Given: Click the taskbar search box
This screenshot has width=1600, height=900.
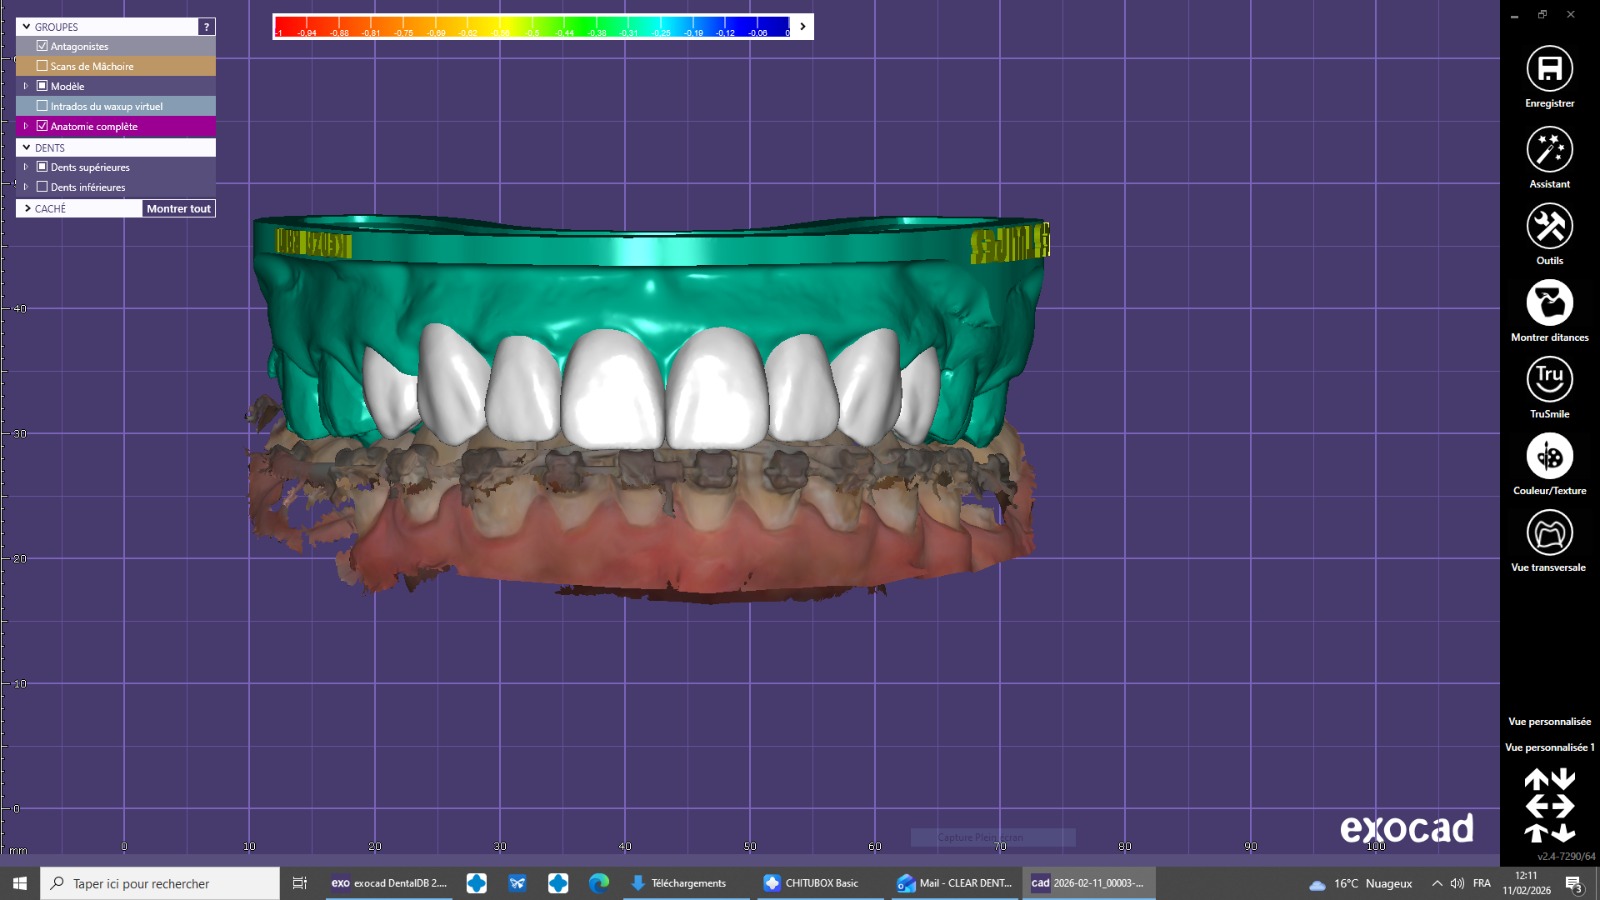Looking at the screenshot, I should pyautogui.click(x=160, y=883).
